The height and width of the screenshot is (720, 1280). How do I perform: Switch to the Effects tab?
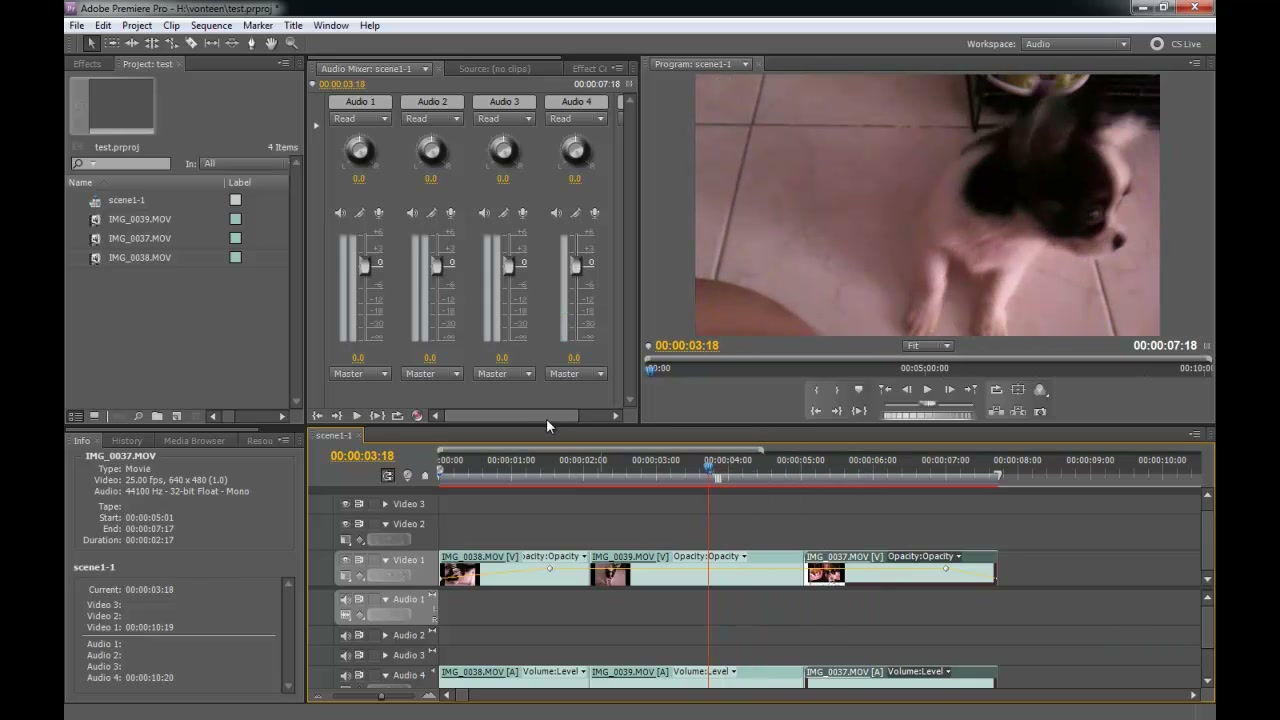pos(87,64)
